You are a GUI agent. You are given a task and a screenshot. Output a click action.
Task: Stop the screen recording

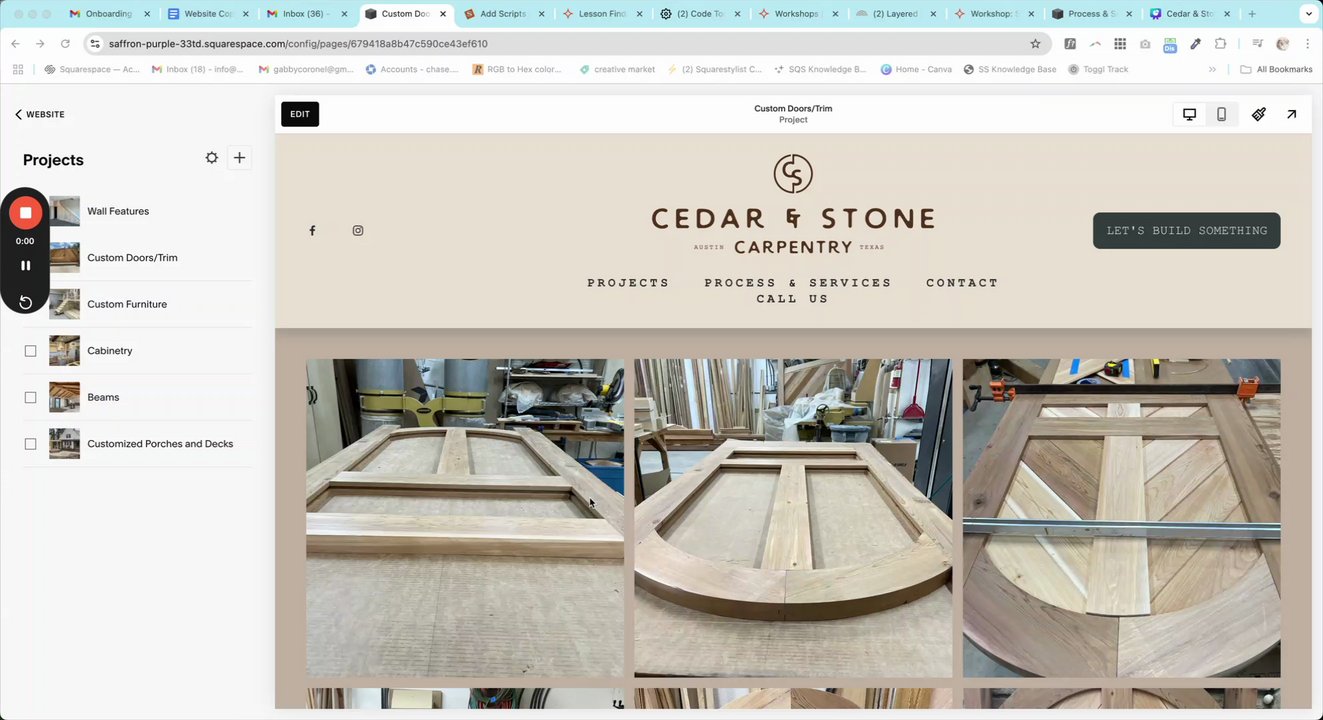(x=26, y=212)
